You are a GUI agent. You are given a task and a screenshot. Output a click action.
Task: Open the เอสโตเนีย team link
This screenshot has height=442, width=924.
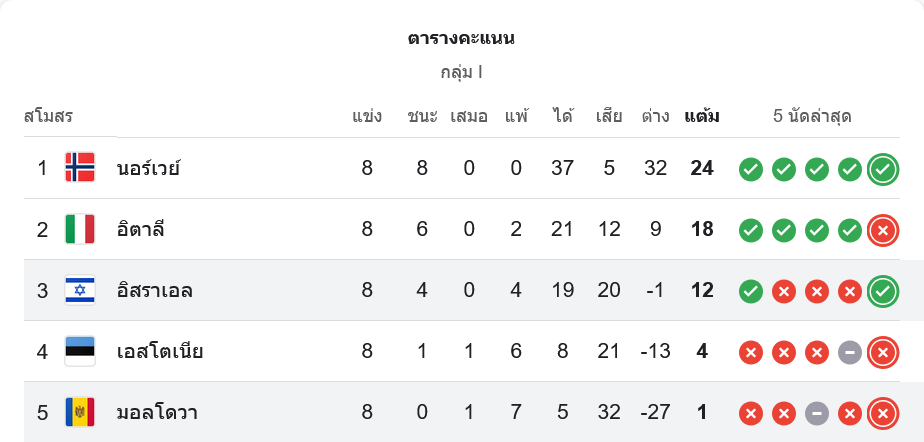point(160,352)
